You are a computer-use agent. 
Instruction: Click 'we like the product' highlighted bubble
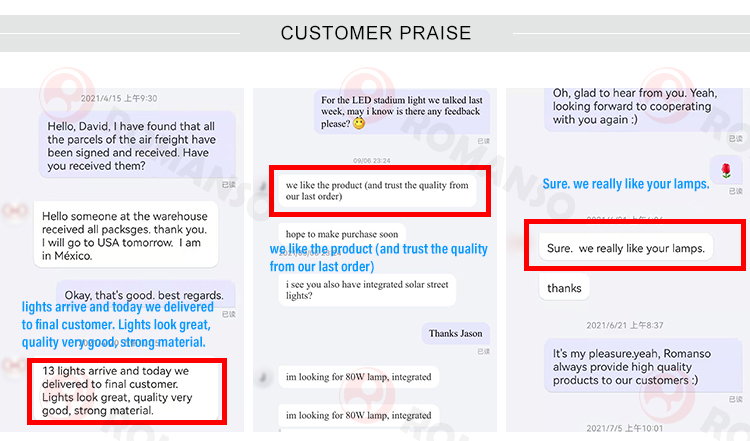coord(377,191)
